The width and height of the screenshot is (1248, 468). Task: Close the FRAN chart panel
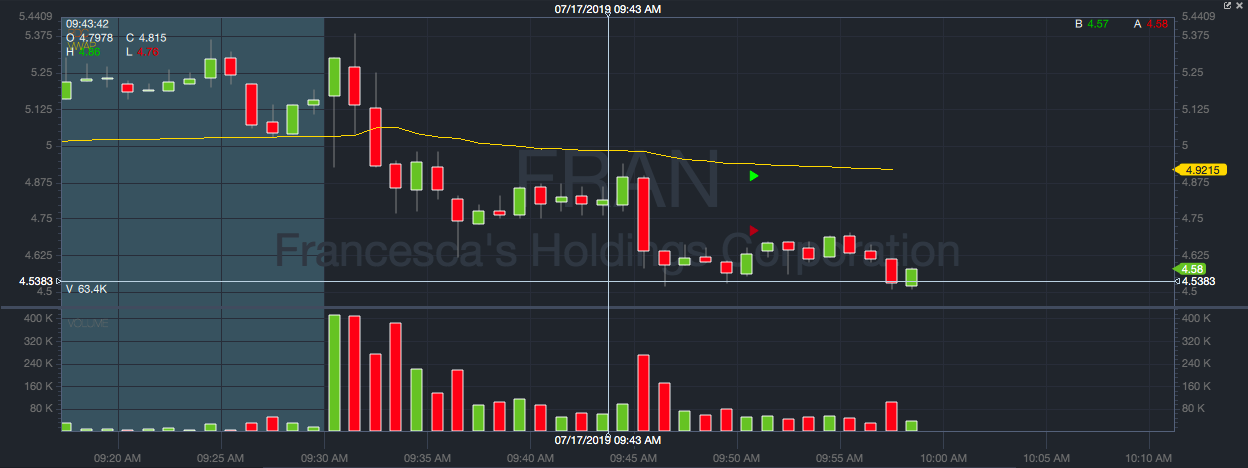1239,5
